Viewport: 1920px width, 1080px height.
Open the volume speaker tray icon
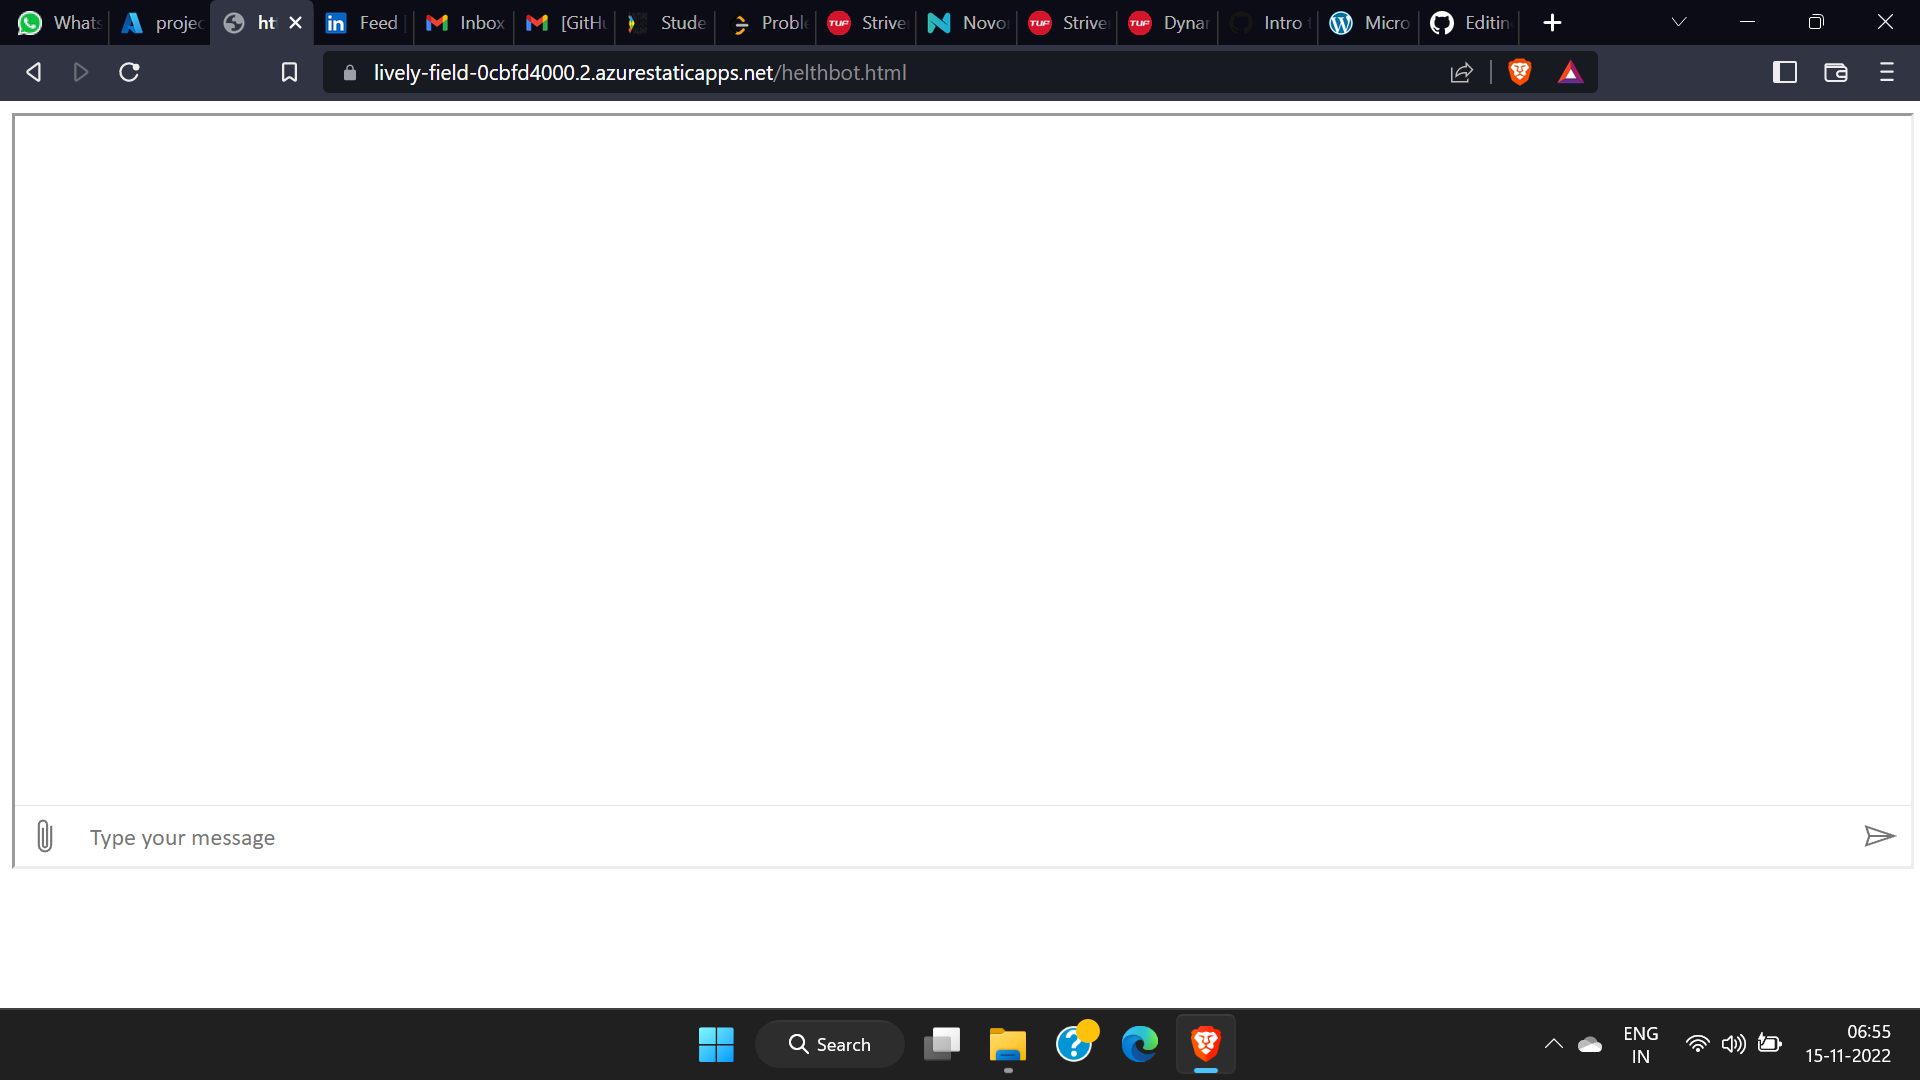pos(1733,1044)
